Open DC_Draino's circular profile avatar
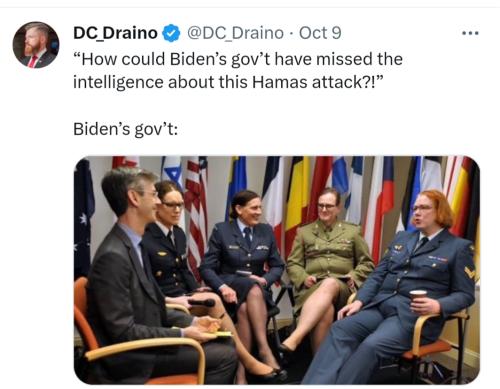The height and width of the screenshot is (389, 500). (36, 45)
